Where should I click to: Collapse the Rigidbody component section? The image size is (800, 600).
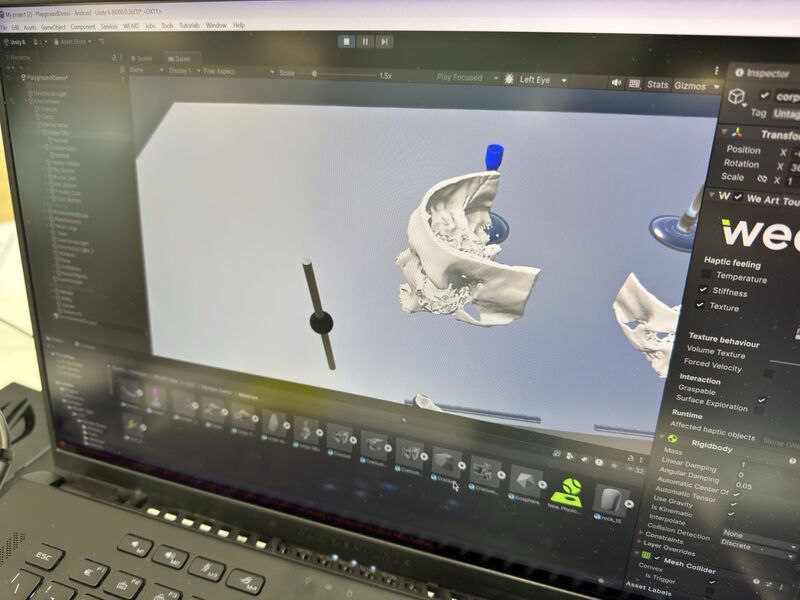point(661,437)
